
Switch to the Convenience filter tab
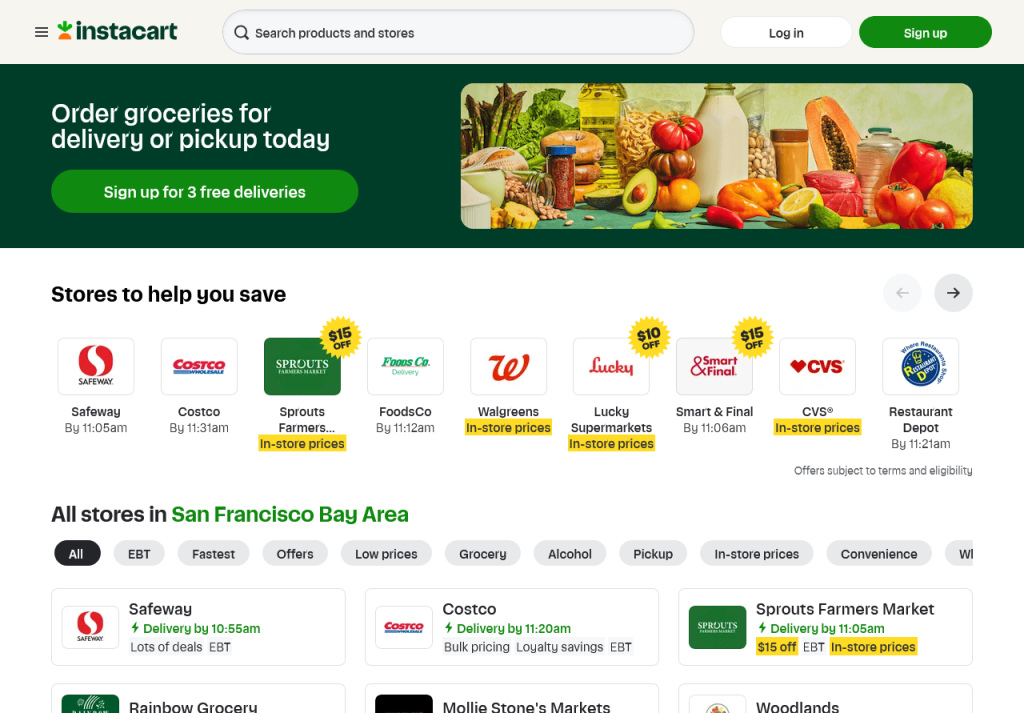878,553
